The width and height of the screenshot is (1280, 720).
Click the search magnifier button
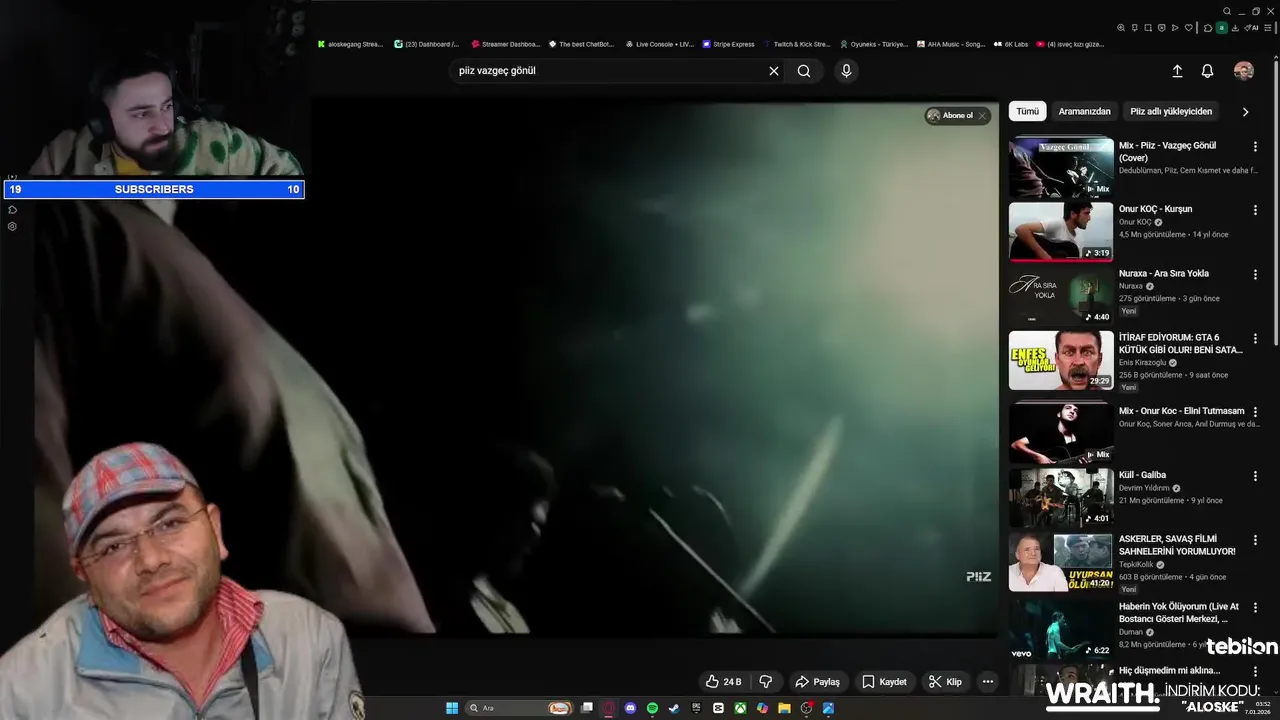pyautogui.click(x=804, y=71)
